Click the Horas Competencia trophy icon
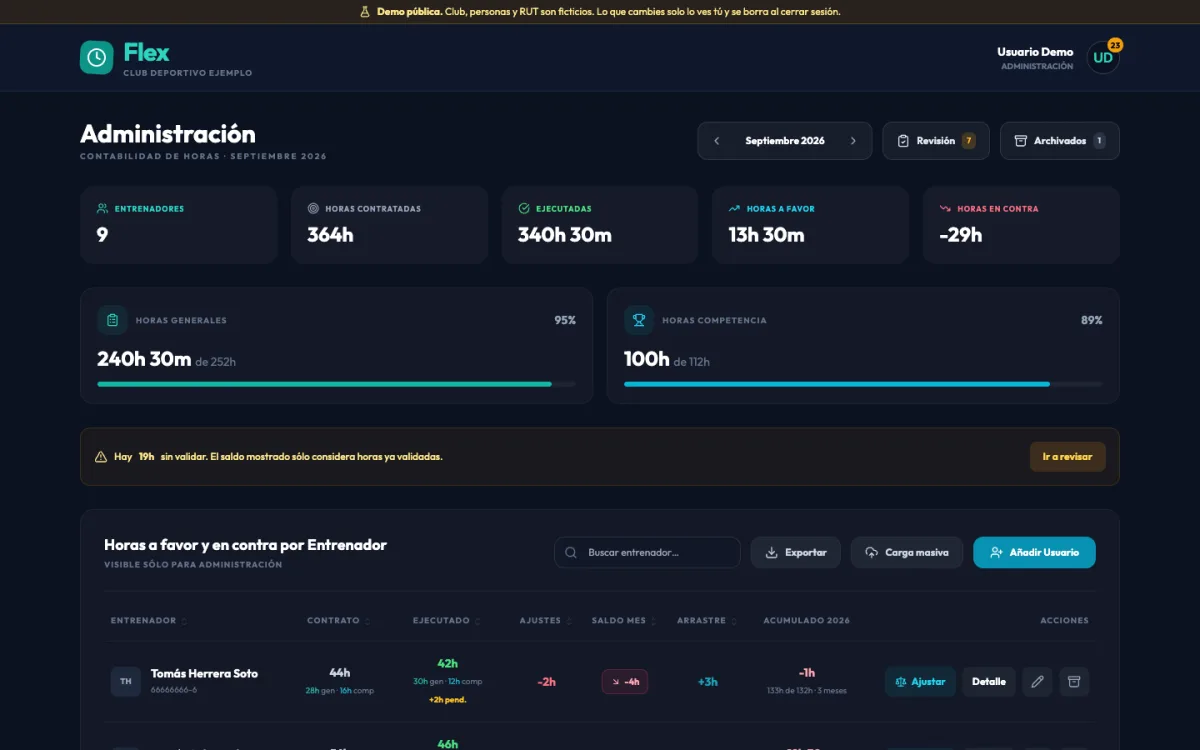Image resolution: width=1200 pixels, height=750 pixels. click(639, 320)
